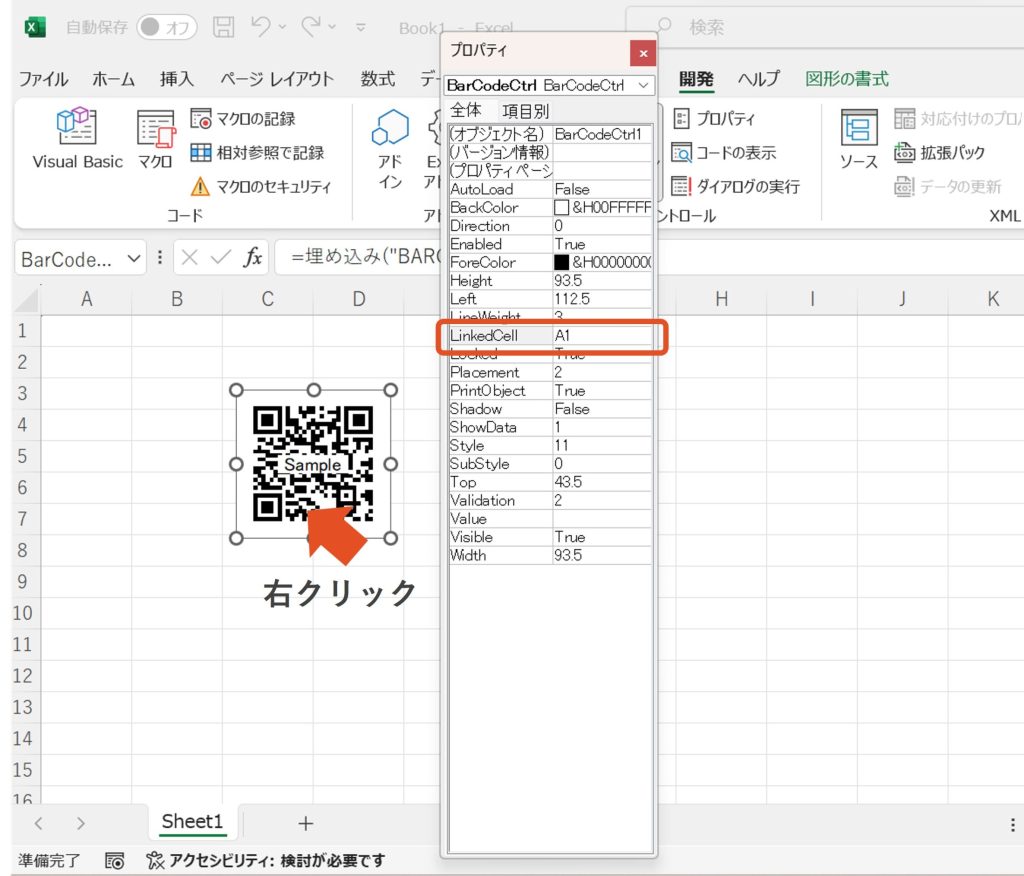Undo the last action
The image size is (1024, 876).
point(261,27)
